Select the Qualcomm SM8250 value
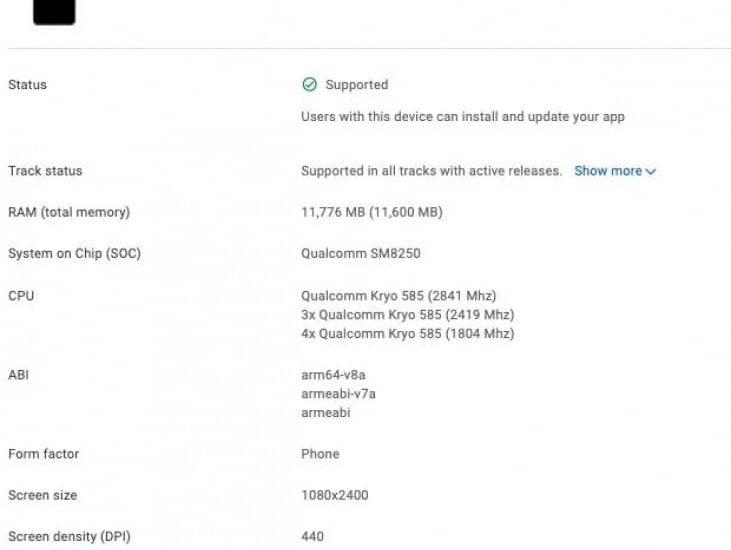 pos(360,254)
